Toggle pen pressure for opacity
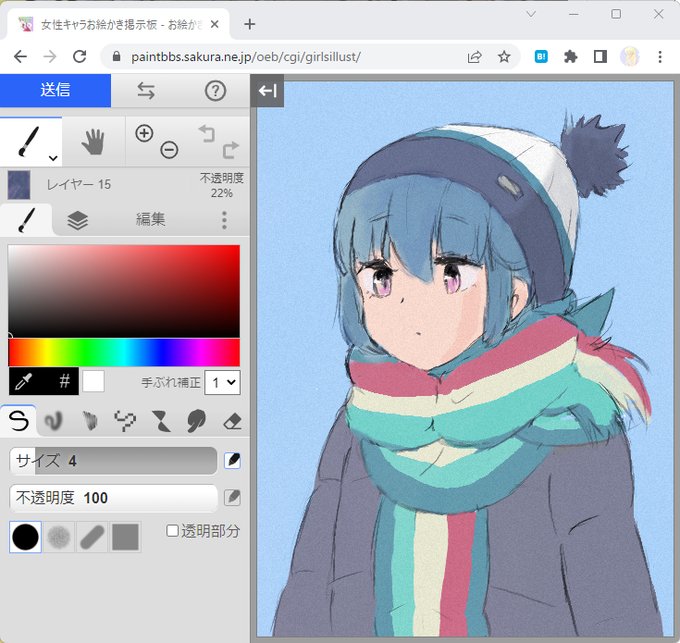This screenshot has width=680, height=643. click(x=232, y=498)
